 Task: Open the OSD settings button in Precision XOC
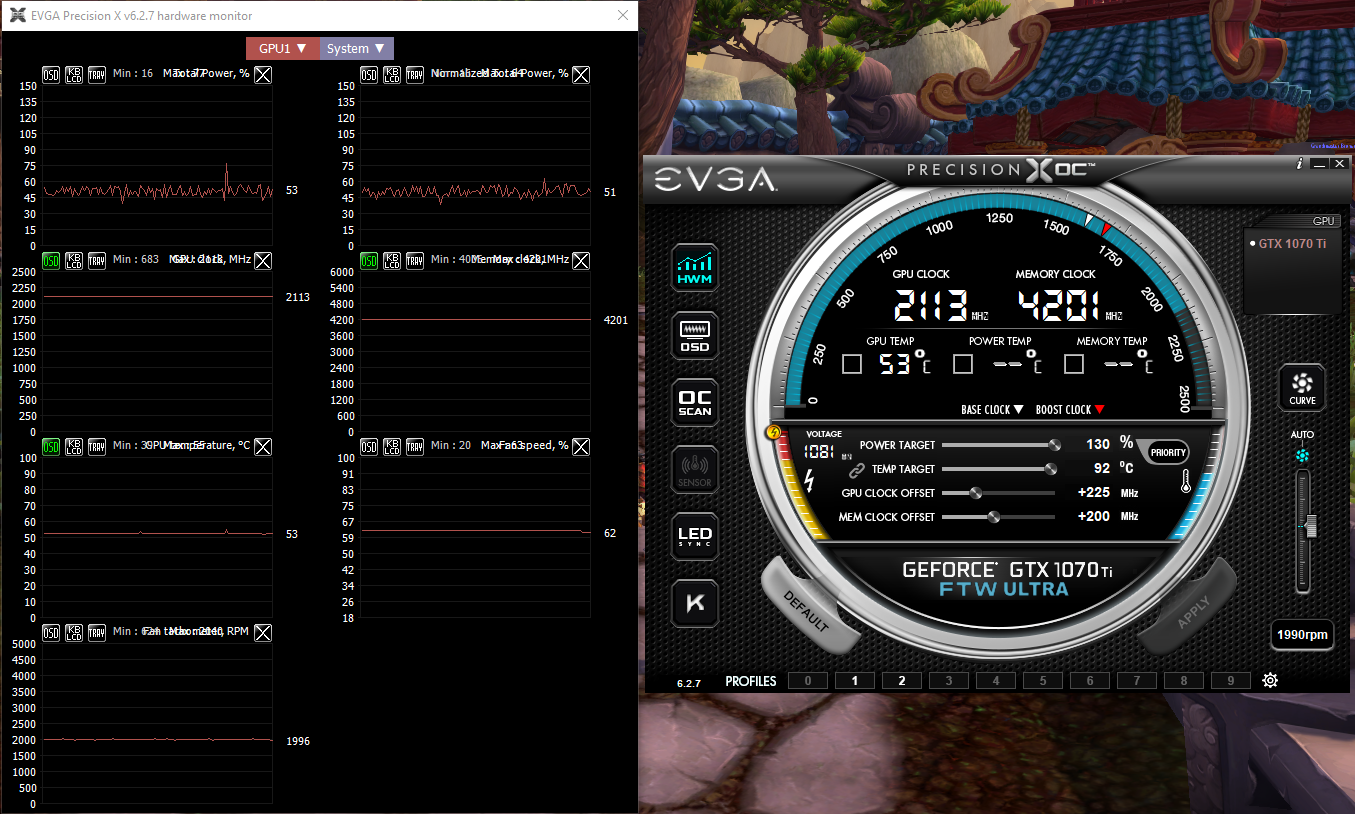click(695, 335)
